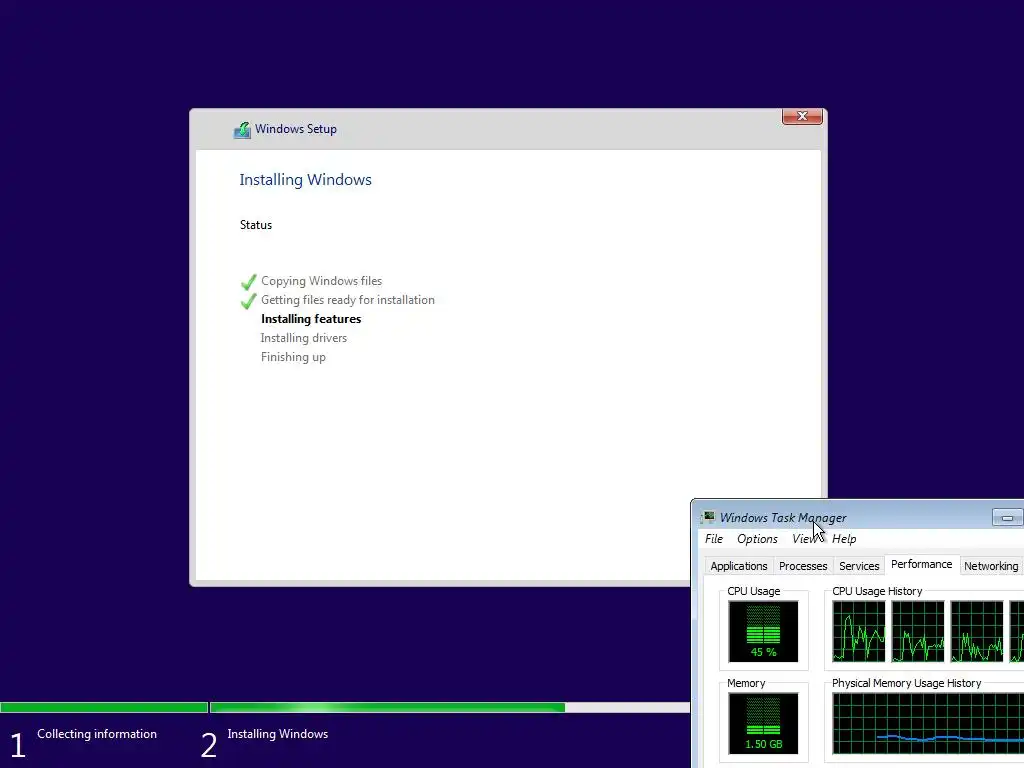Click the 'Physical Memory Usage History' label
Viewport: 1024px width, 768px height.
pos(906,683)
